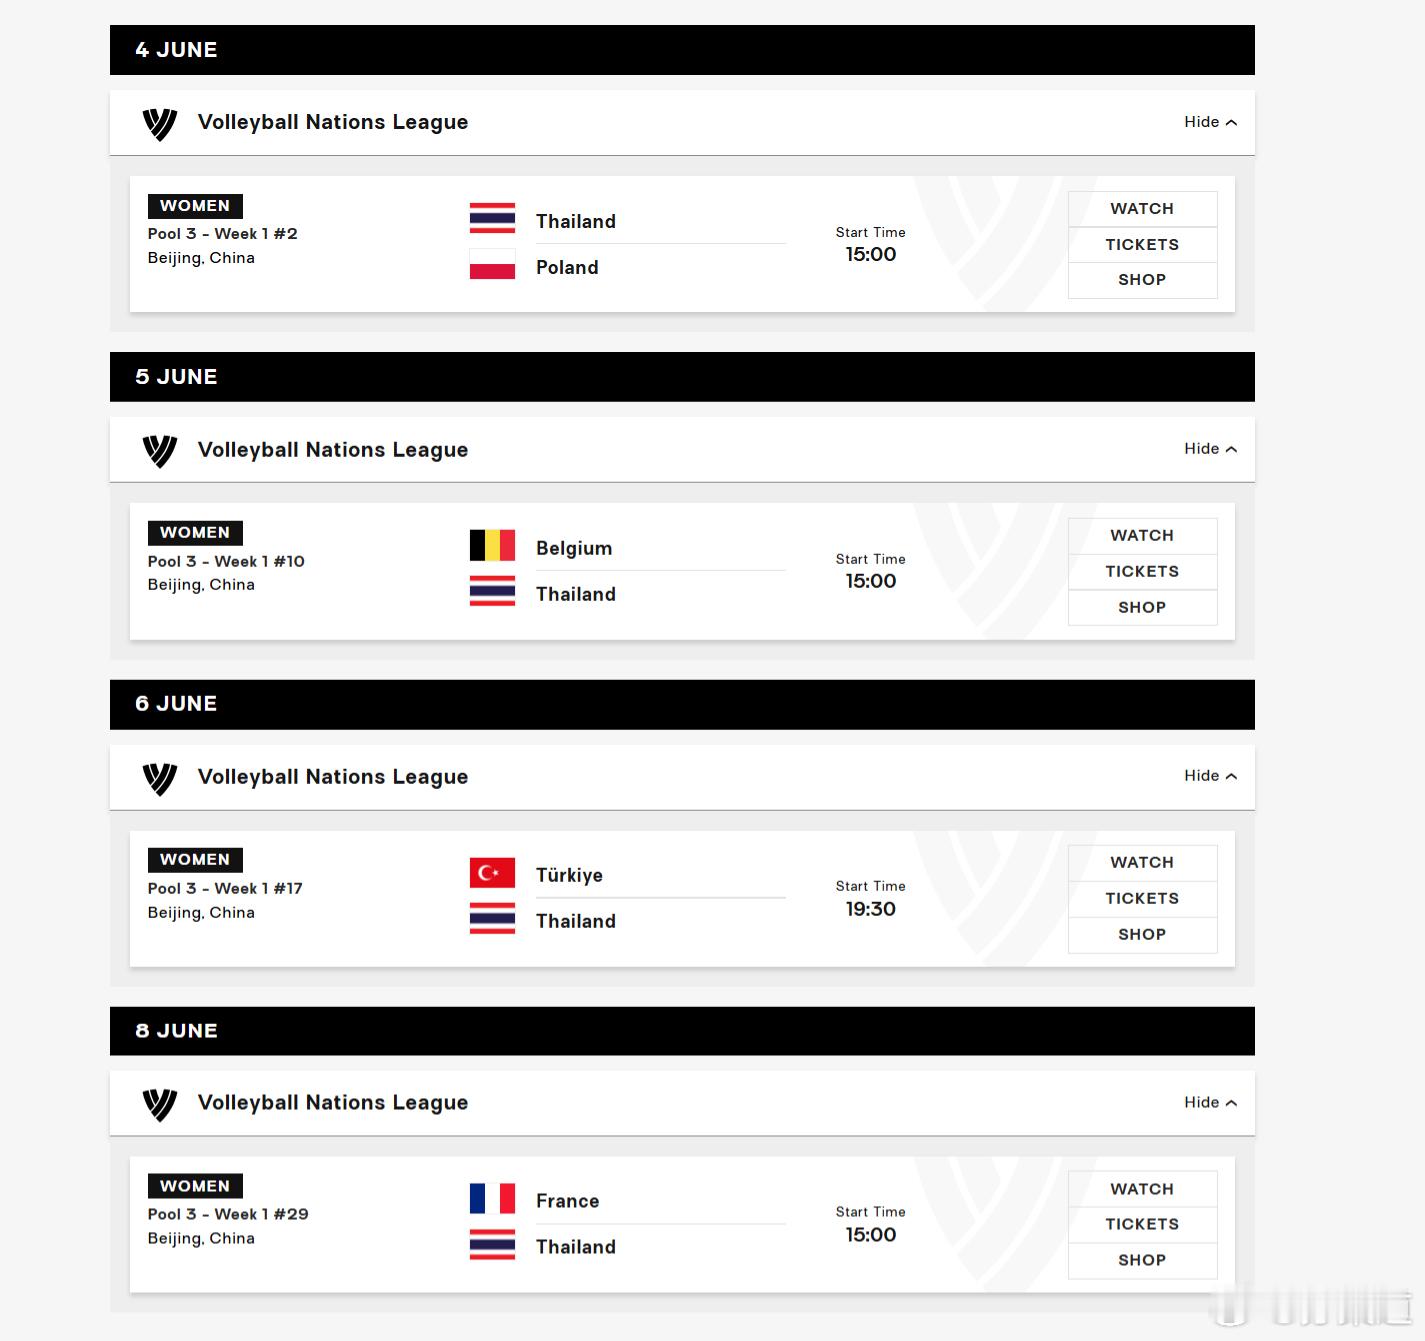Open shop from Türkiye vs Thailand match

pyautogui.click(x=1142, y=934)
